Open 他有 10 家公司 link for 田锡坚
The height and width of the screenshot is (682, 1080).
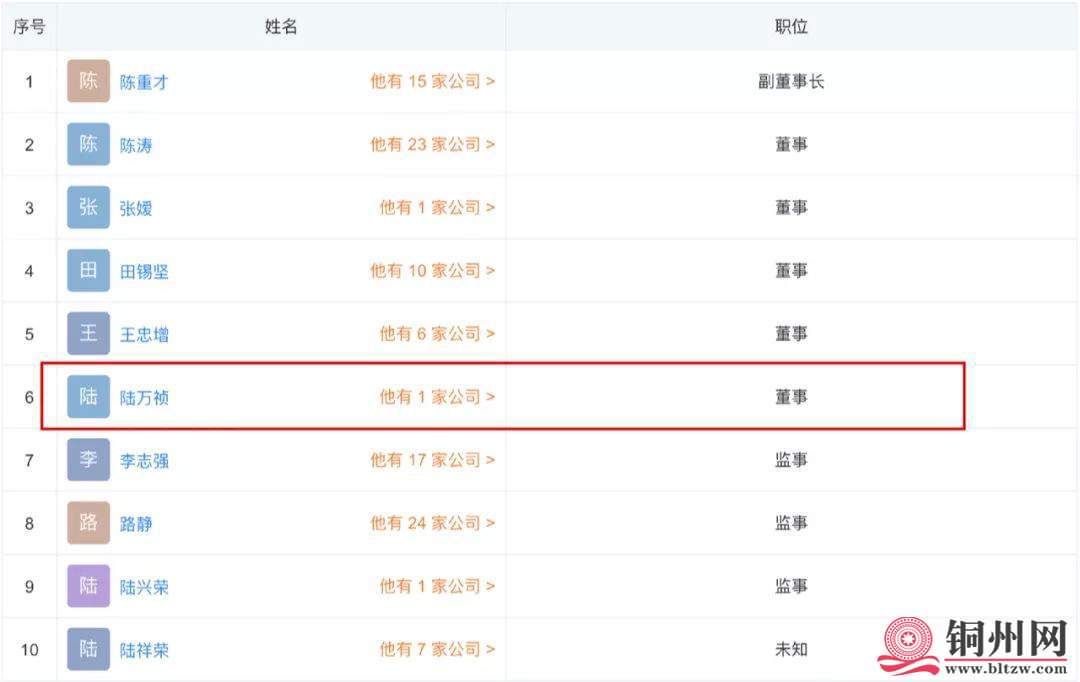click(433, 271)
